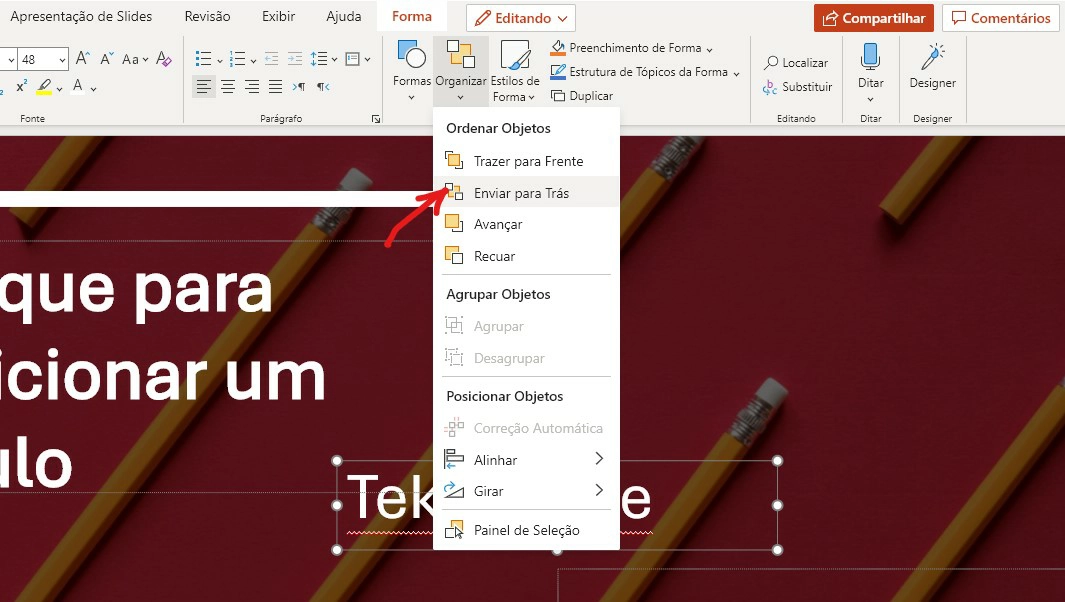The width and height of the screenshot is (1065, 602).
Task: Click the slide title placeholder text
Action: coord(163,377)
